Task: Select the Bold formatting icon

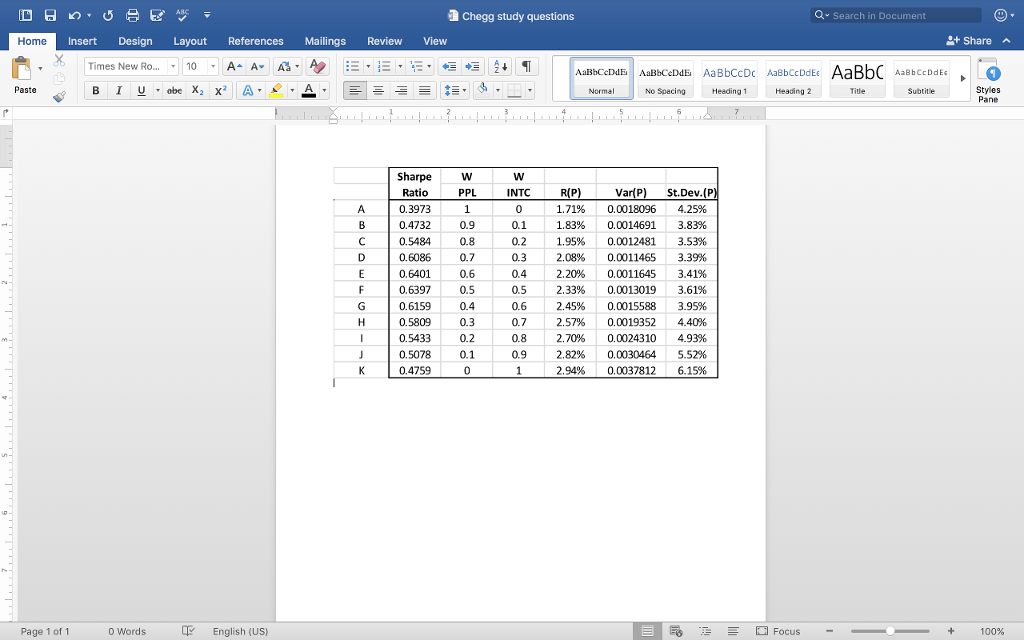Action: (96, 89)
